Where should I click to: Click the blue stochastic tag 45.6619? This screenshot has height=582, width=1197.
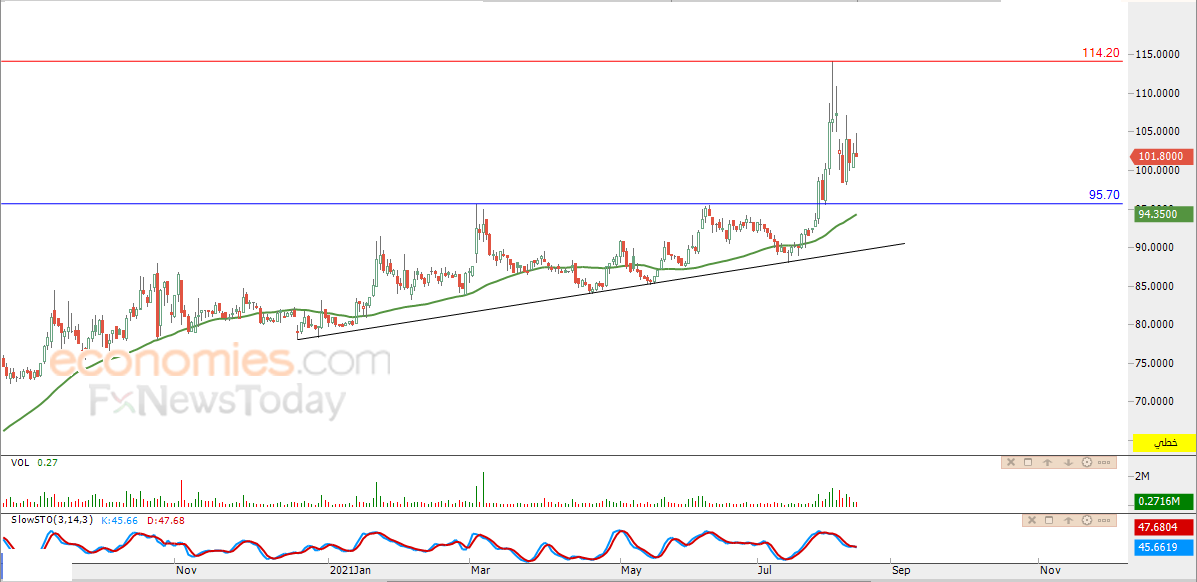tap(1162, 547)
